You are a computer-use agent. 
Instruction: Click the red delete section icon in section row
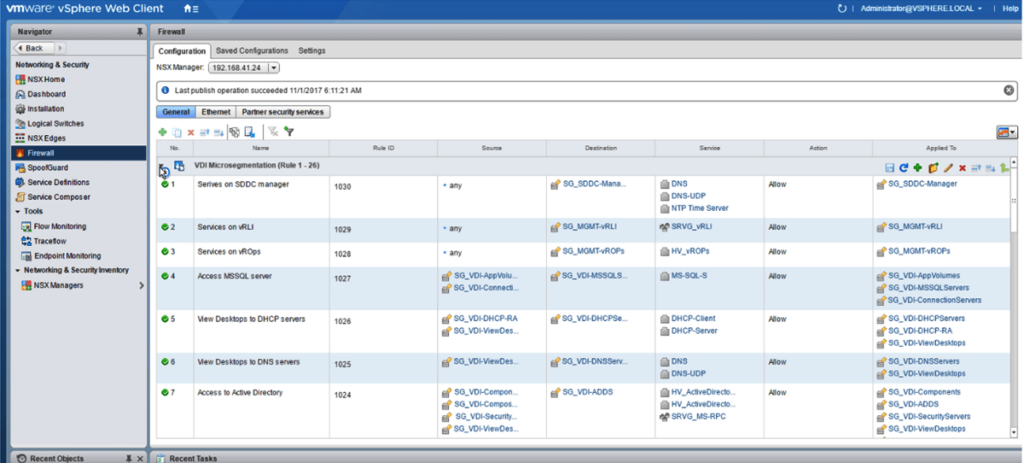point(962,168)
